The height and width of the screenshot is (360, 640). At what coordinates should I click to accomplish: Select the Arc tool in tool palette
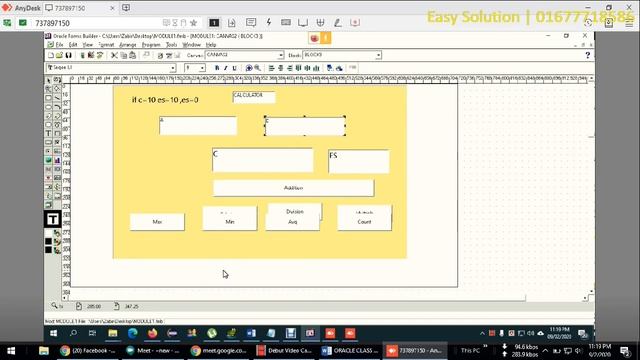(57, 107)
